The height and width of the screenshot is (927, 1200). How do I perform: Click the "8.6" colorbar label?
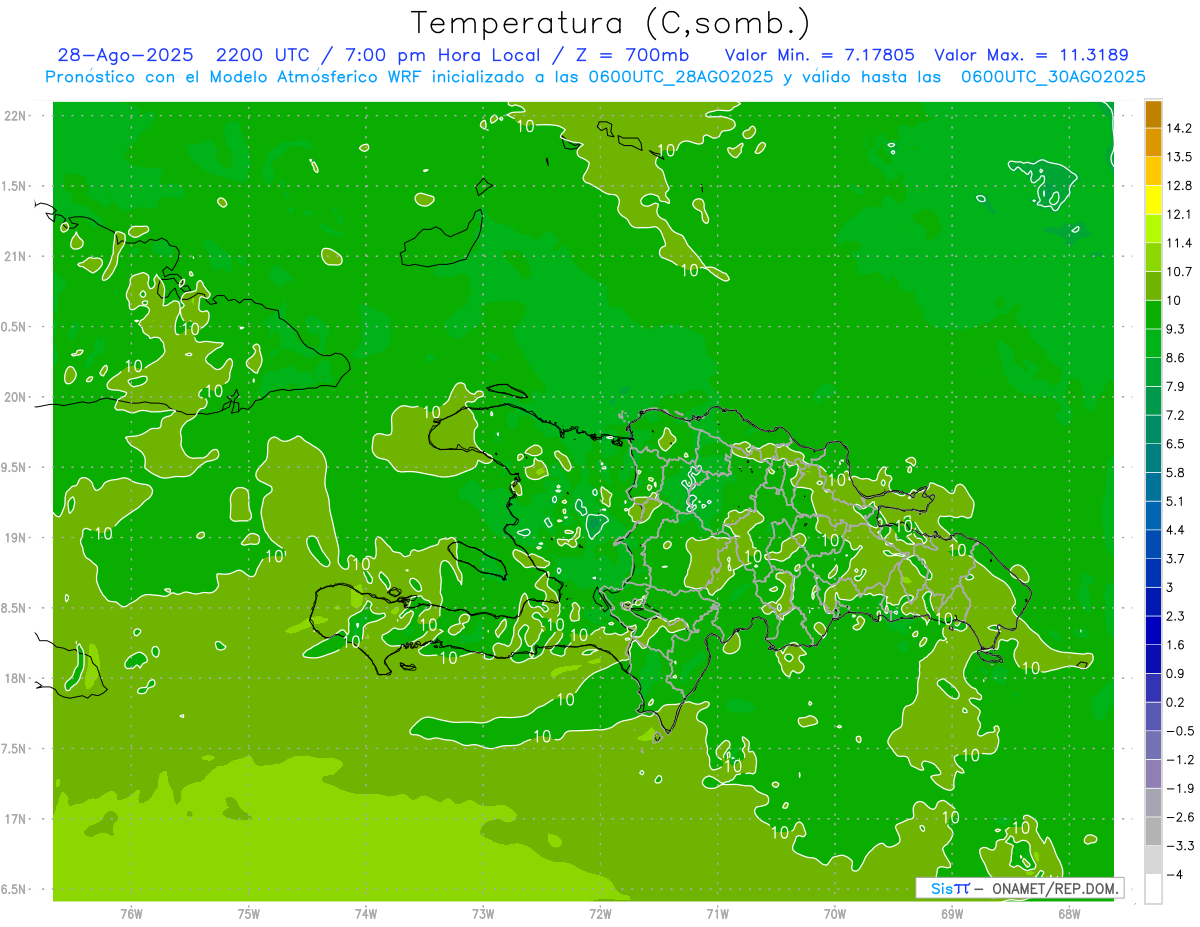click(1176, 358)
